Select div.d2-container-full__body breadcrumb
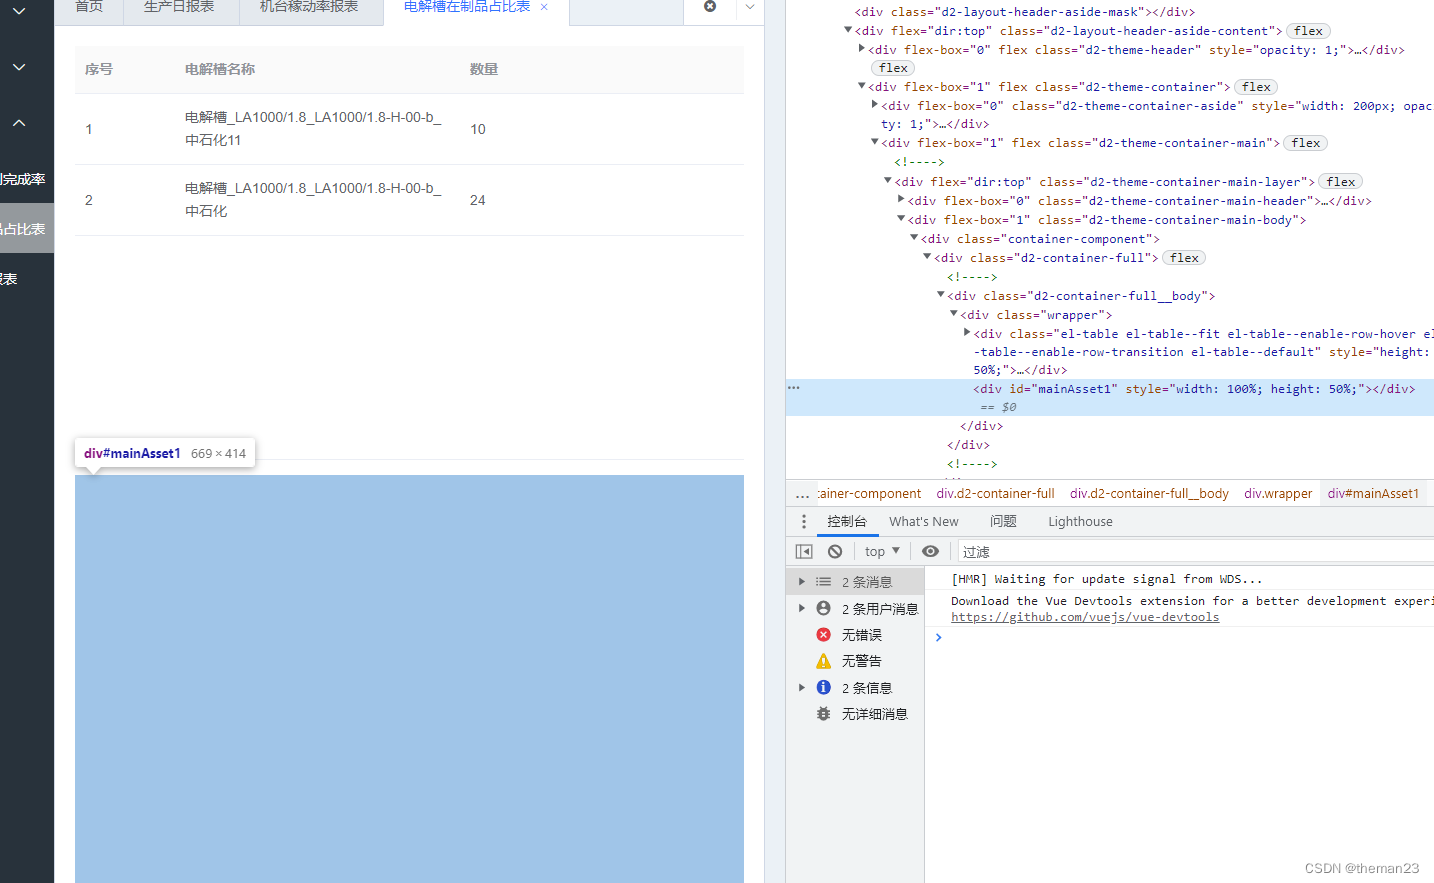1434x883 pixels. (x=1149, y=494)
